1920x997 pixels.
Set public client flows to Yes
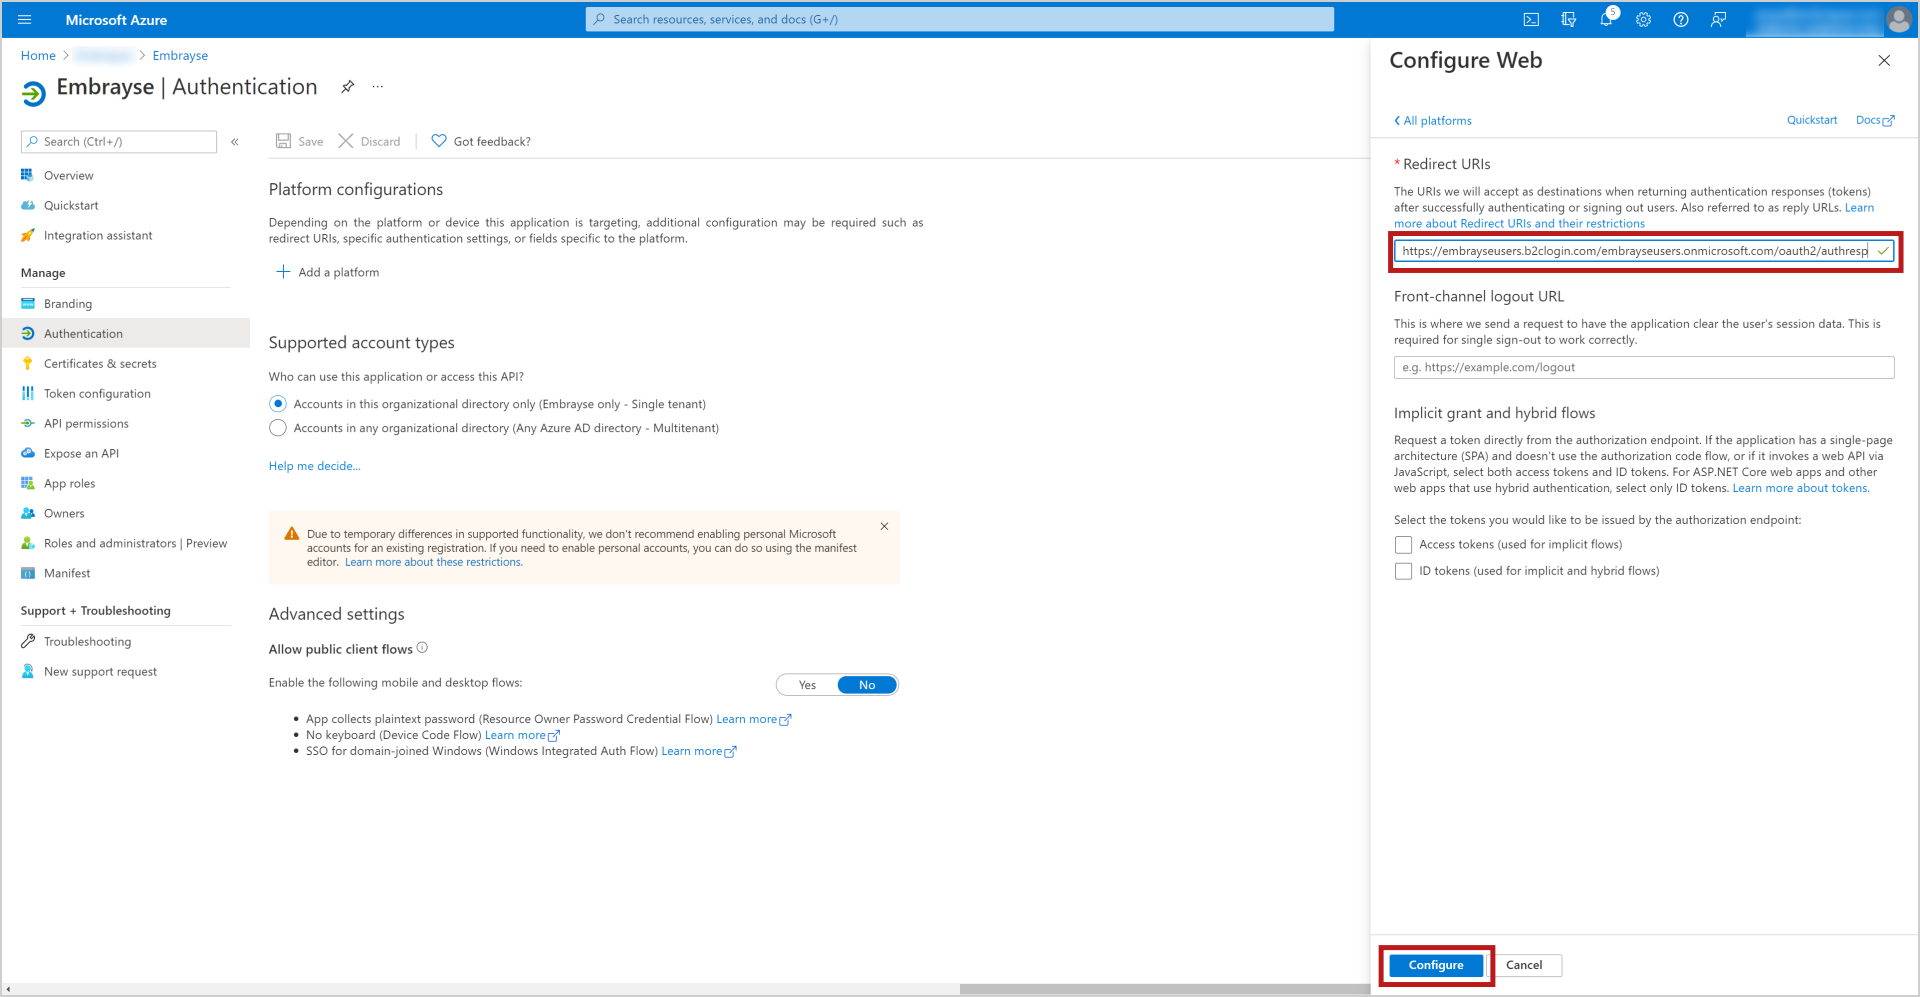click(x=807, y=685)
